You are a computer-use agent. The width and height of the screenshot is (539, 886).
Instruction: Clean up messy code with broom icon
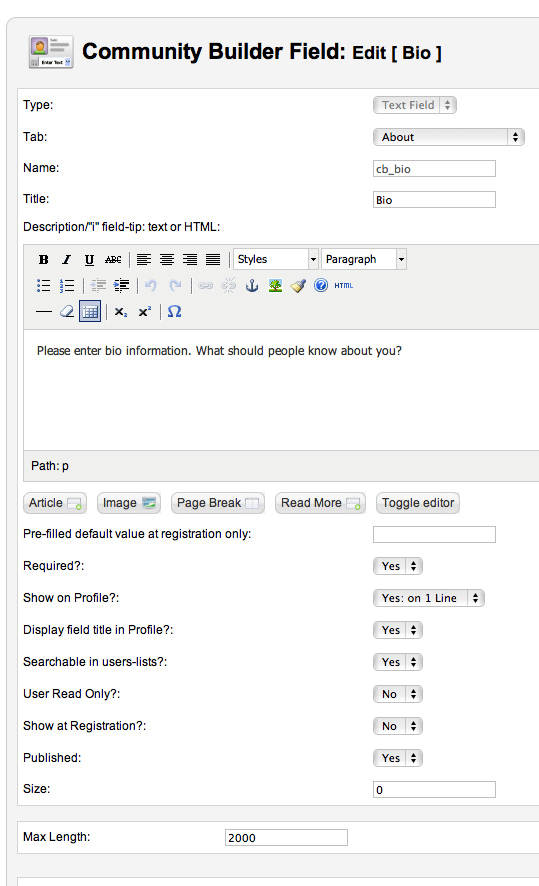pos(298,285)
